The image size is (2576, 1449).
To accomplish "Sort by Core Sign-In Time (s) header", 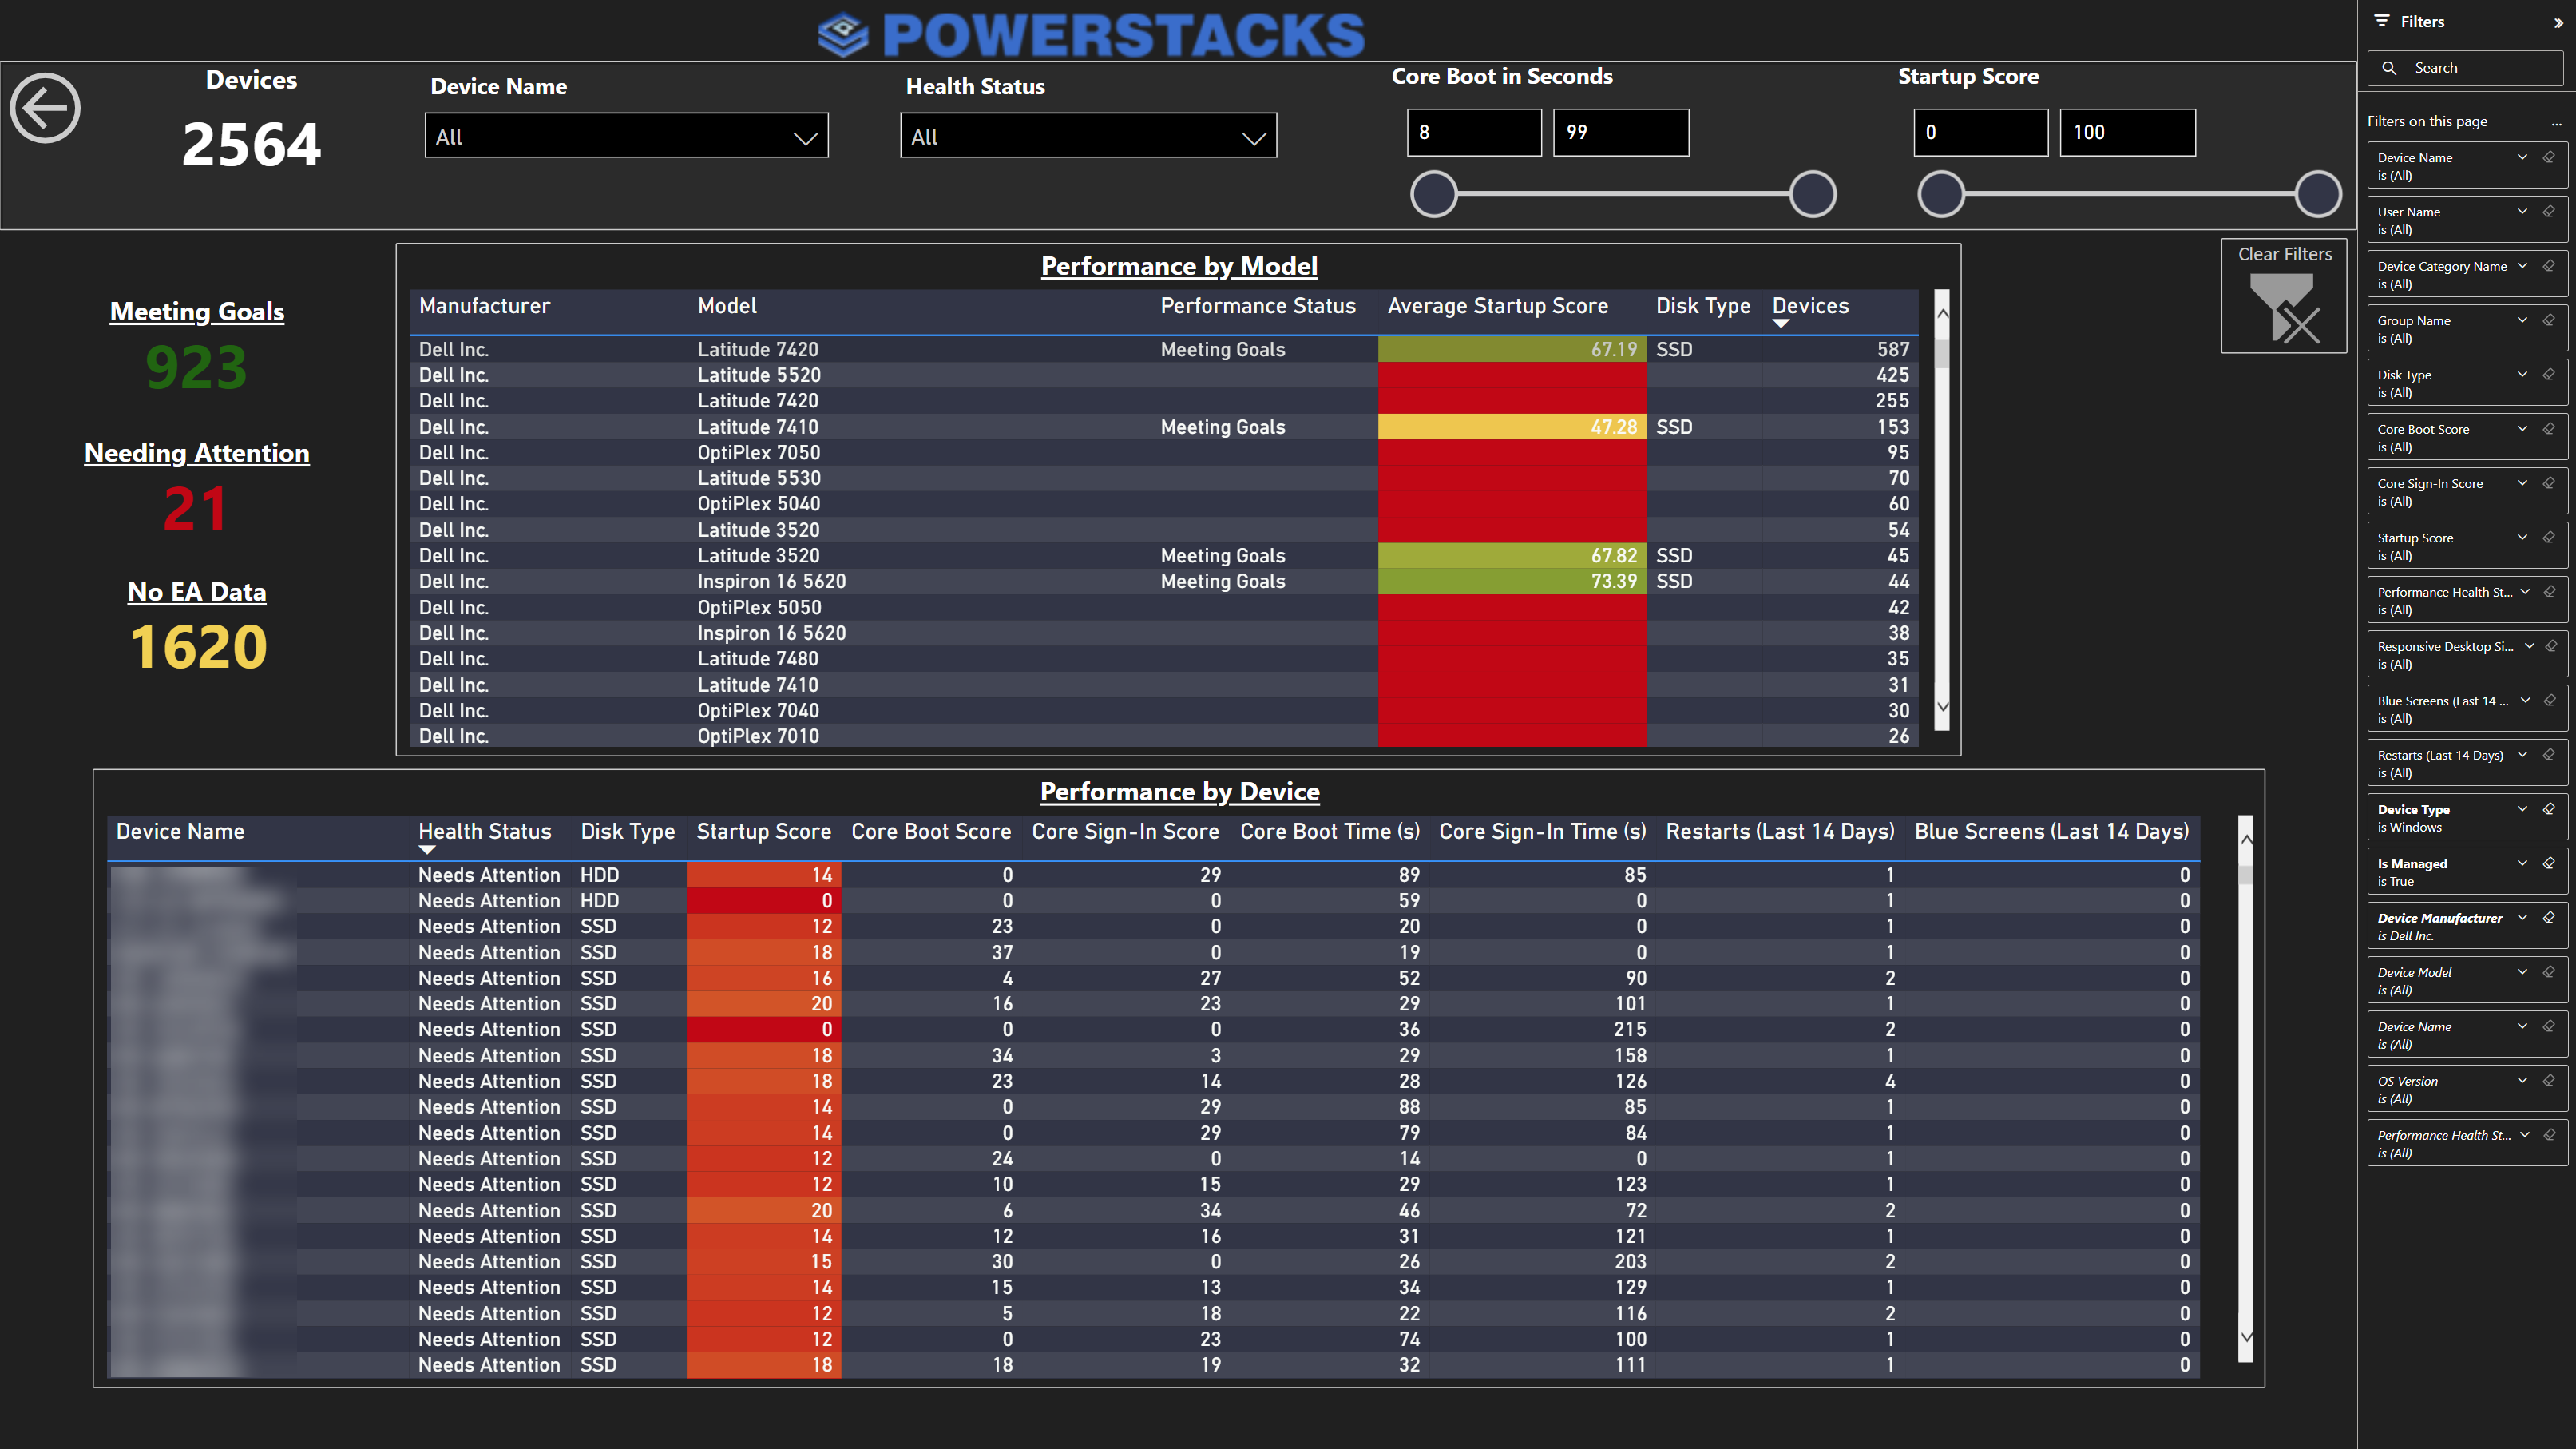I will click(1542, 831).
